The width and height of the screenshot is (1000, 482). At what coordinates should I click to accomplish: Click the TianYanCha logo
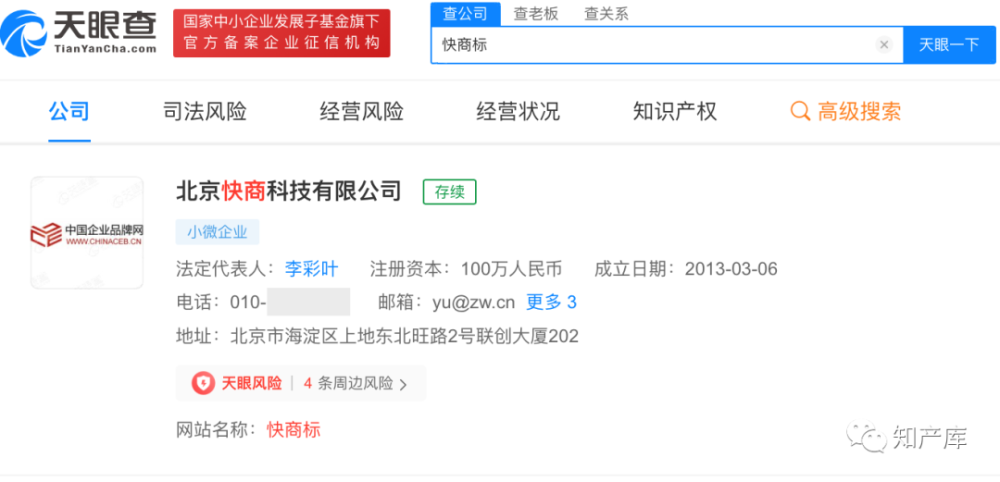pyautogui.click(x=79, y=33)
